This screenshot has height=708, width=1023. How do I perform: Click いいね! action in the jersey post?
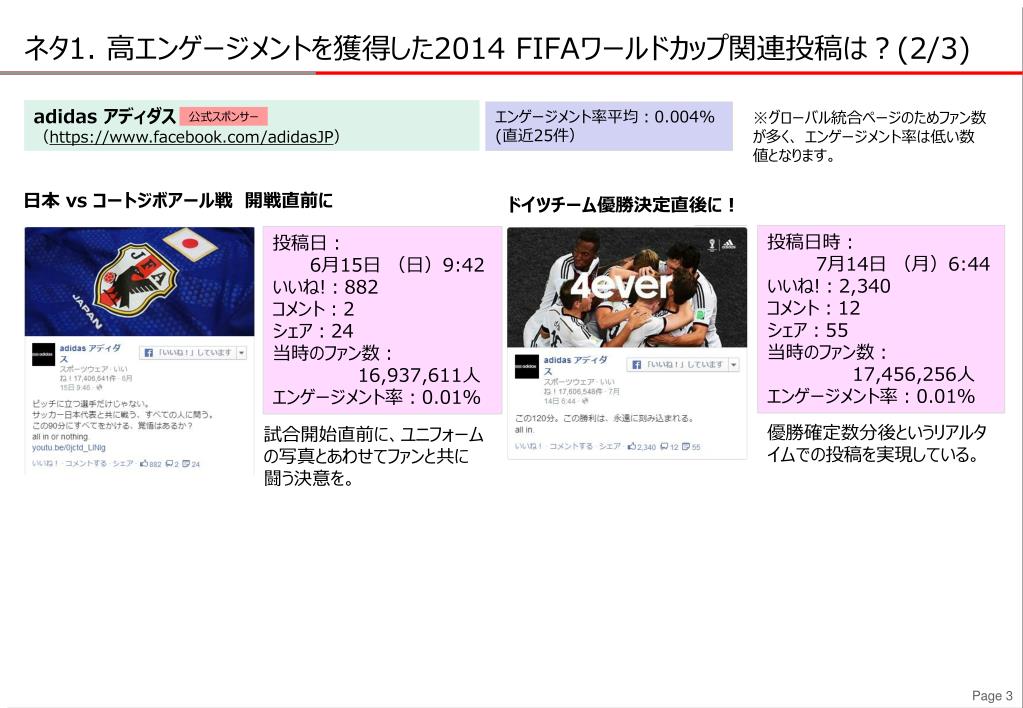pos(45,464)
